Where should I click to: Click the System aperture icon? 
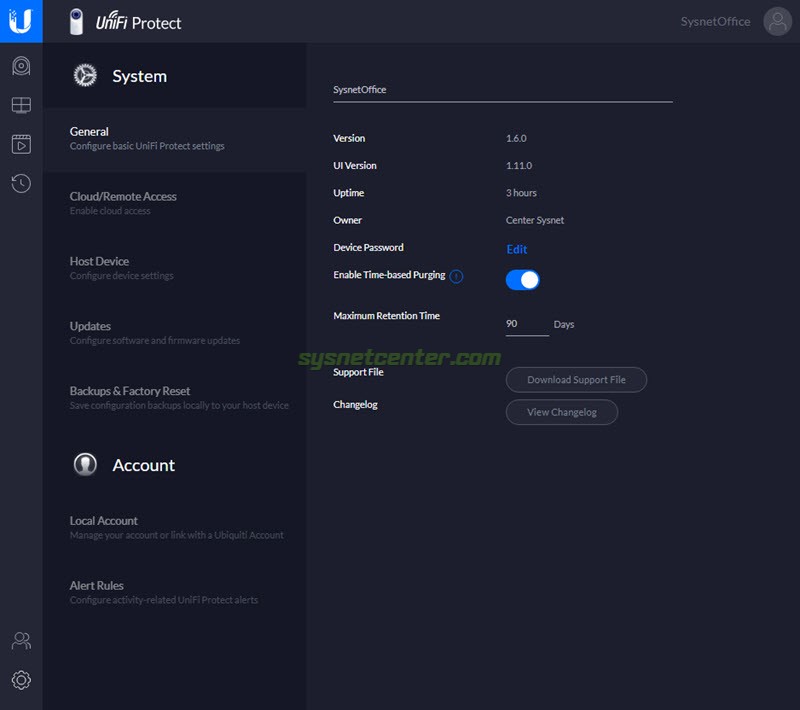tap(85, 75)
